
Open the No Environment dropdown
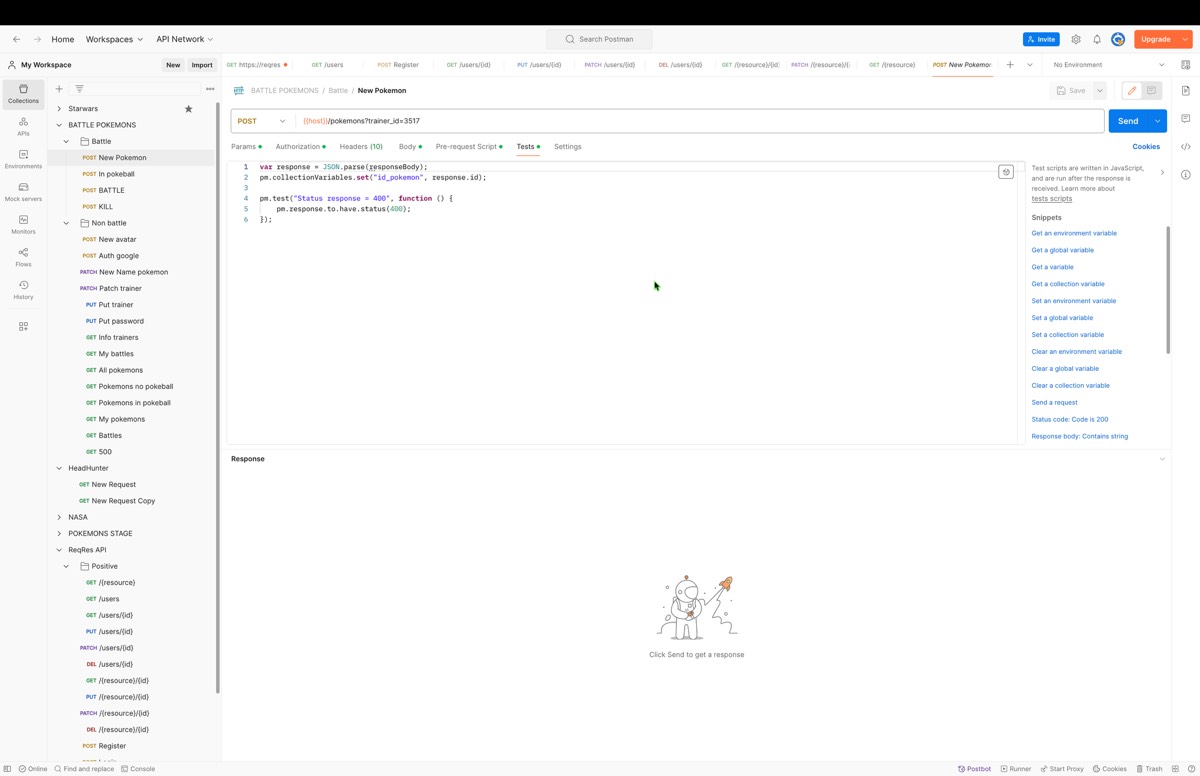(1108, 65)
